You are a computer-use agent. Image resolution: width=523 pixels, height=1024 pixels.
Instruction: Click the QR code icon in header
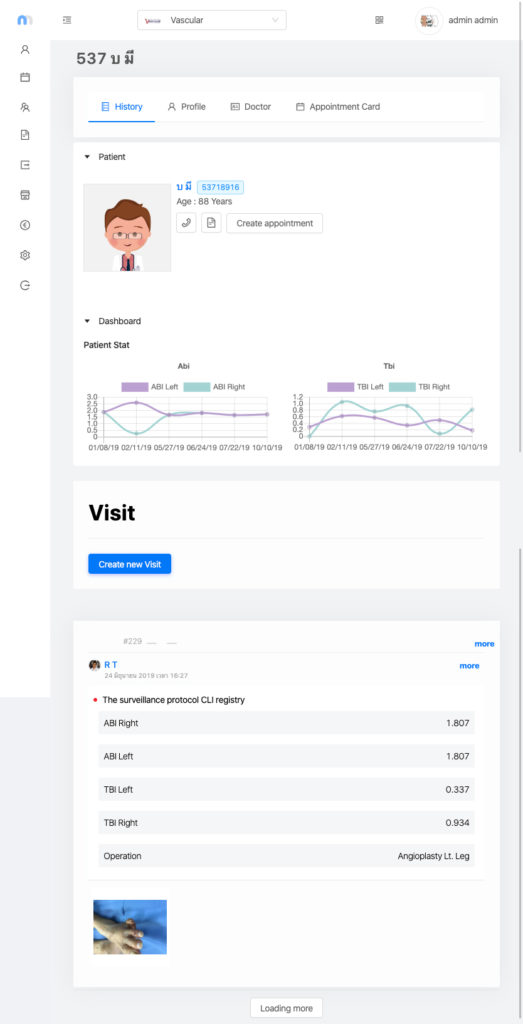[379, 20]
